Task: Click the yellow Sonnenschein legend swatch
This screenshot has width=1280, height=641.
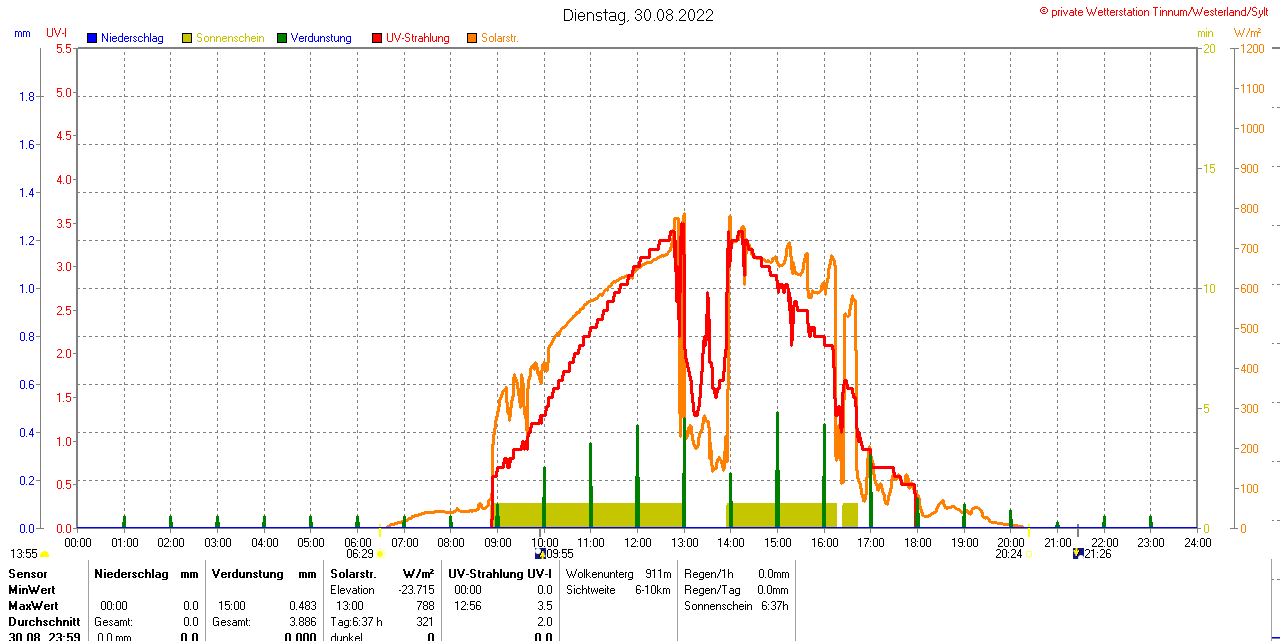Action: [x=187, y=38]
